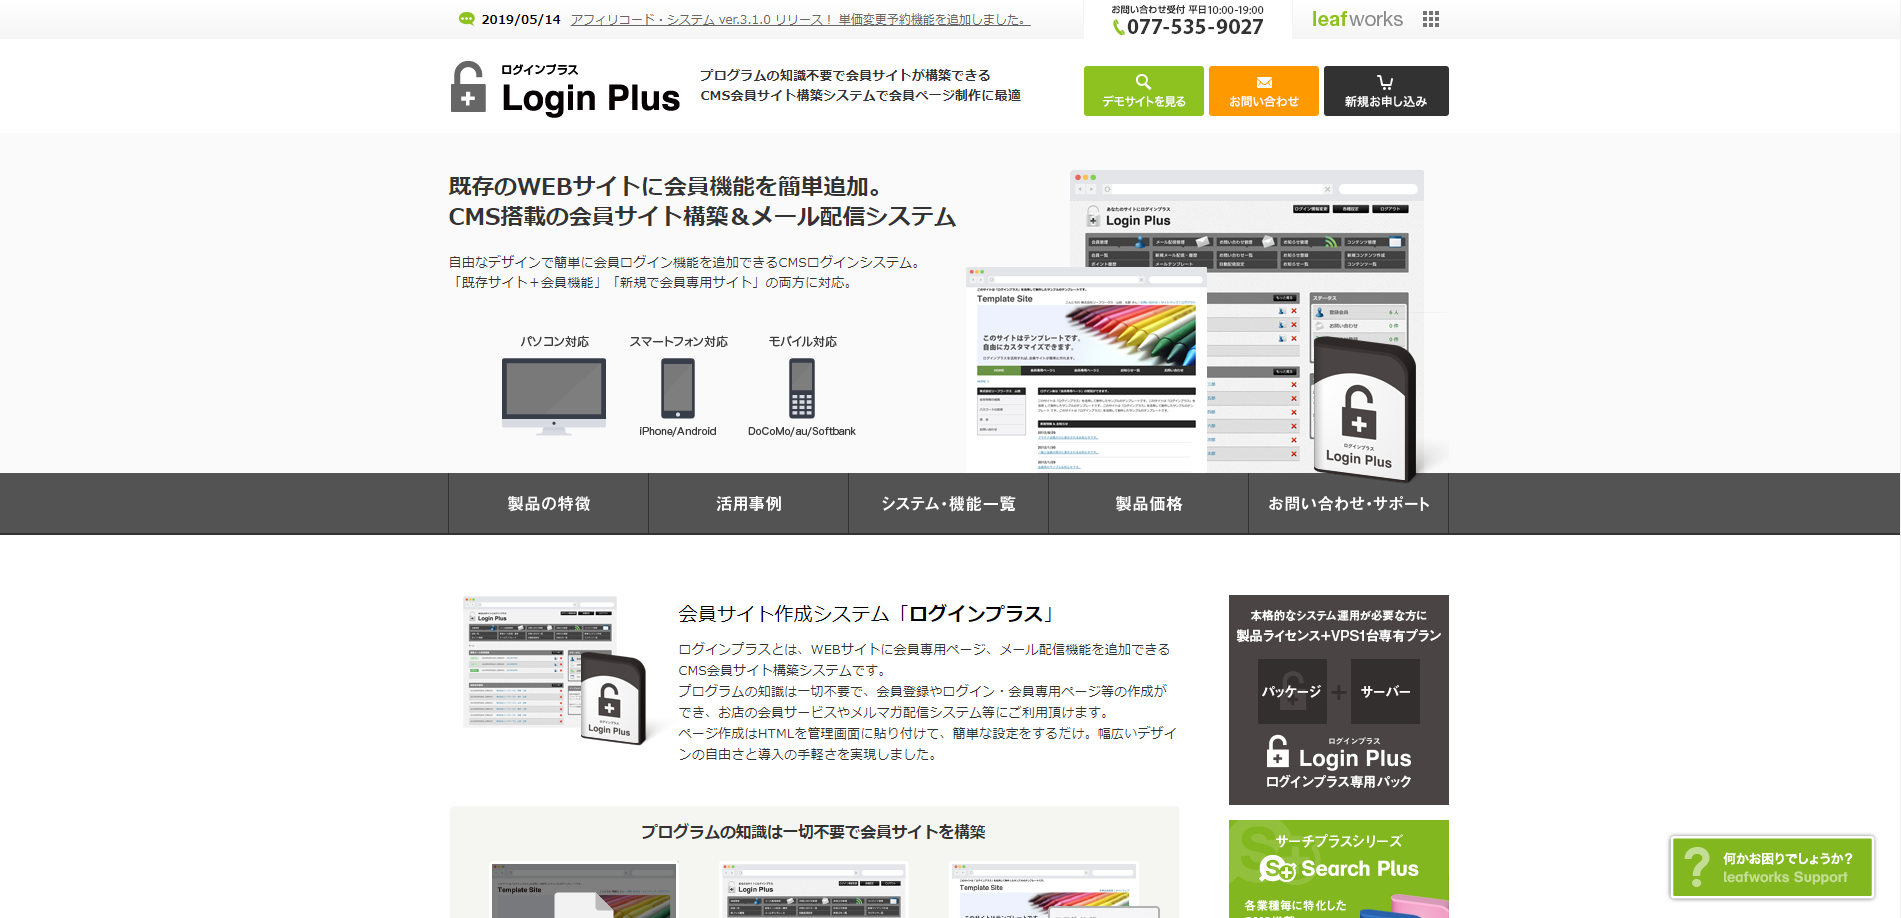Screen dimensions: 1901x918
Task: Click the 新規お申し込み cart button
Action: 1385,91
